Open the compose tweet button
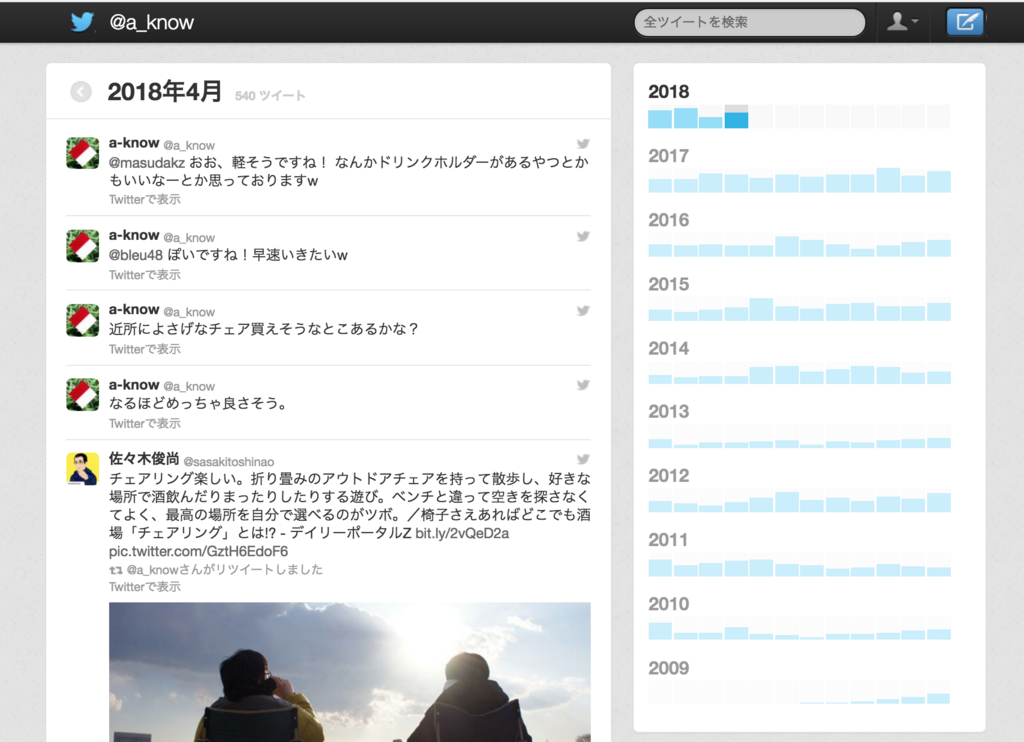The width and height of the screenshot is (1024, 742). point(965,22)
